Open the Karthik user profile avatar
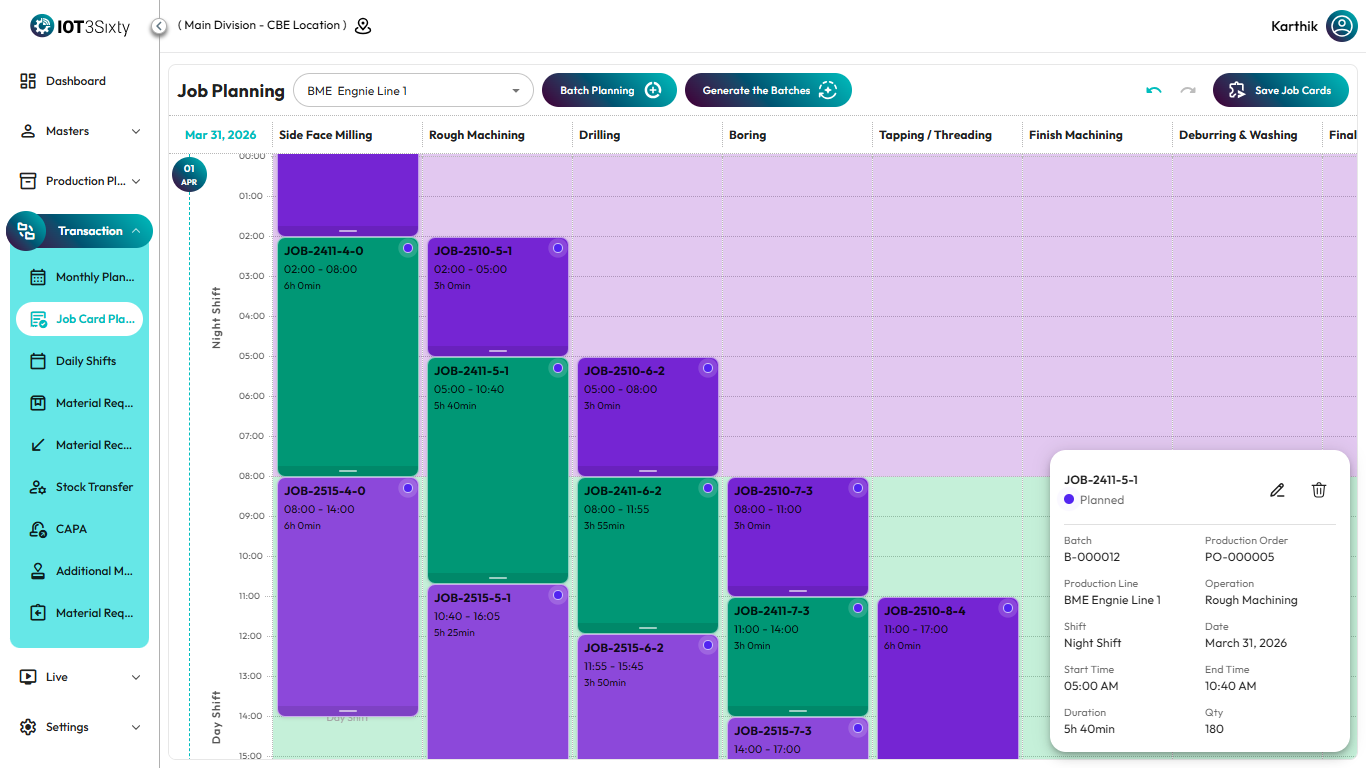Image resolution: width=1366 pixels, height=768 pixels. 1341,26
